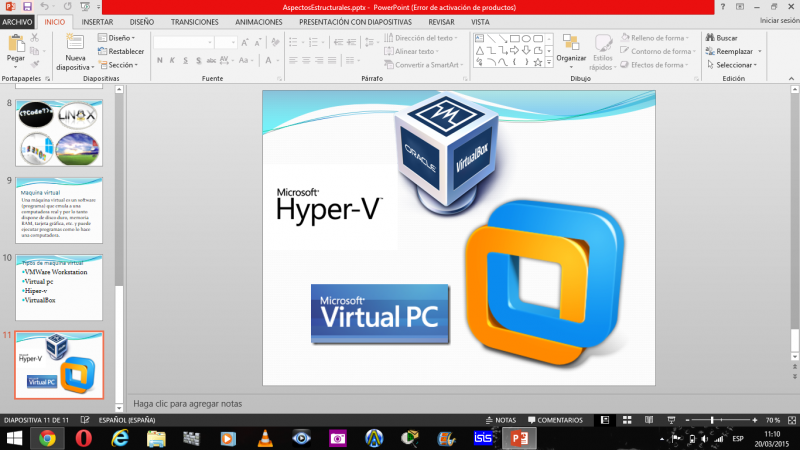This screenshot has height=450, width=800.
Task: Toggle the NOTAS pane button
Action: click(x=501, y=420)
